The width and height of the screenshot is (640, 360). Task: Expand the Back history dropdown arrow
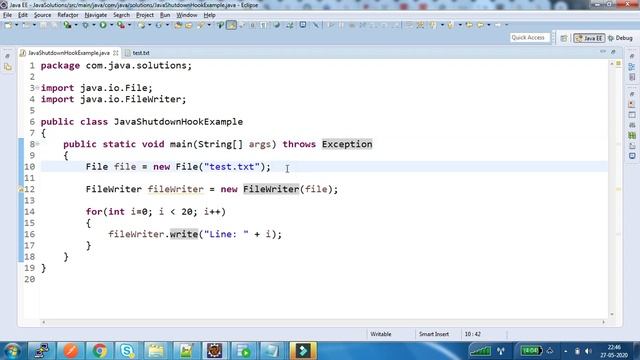point(489,25)
